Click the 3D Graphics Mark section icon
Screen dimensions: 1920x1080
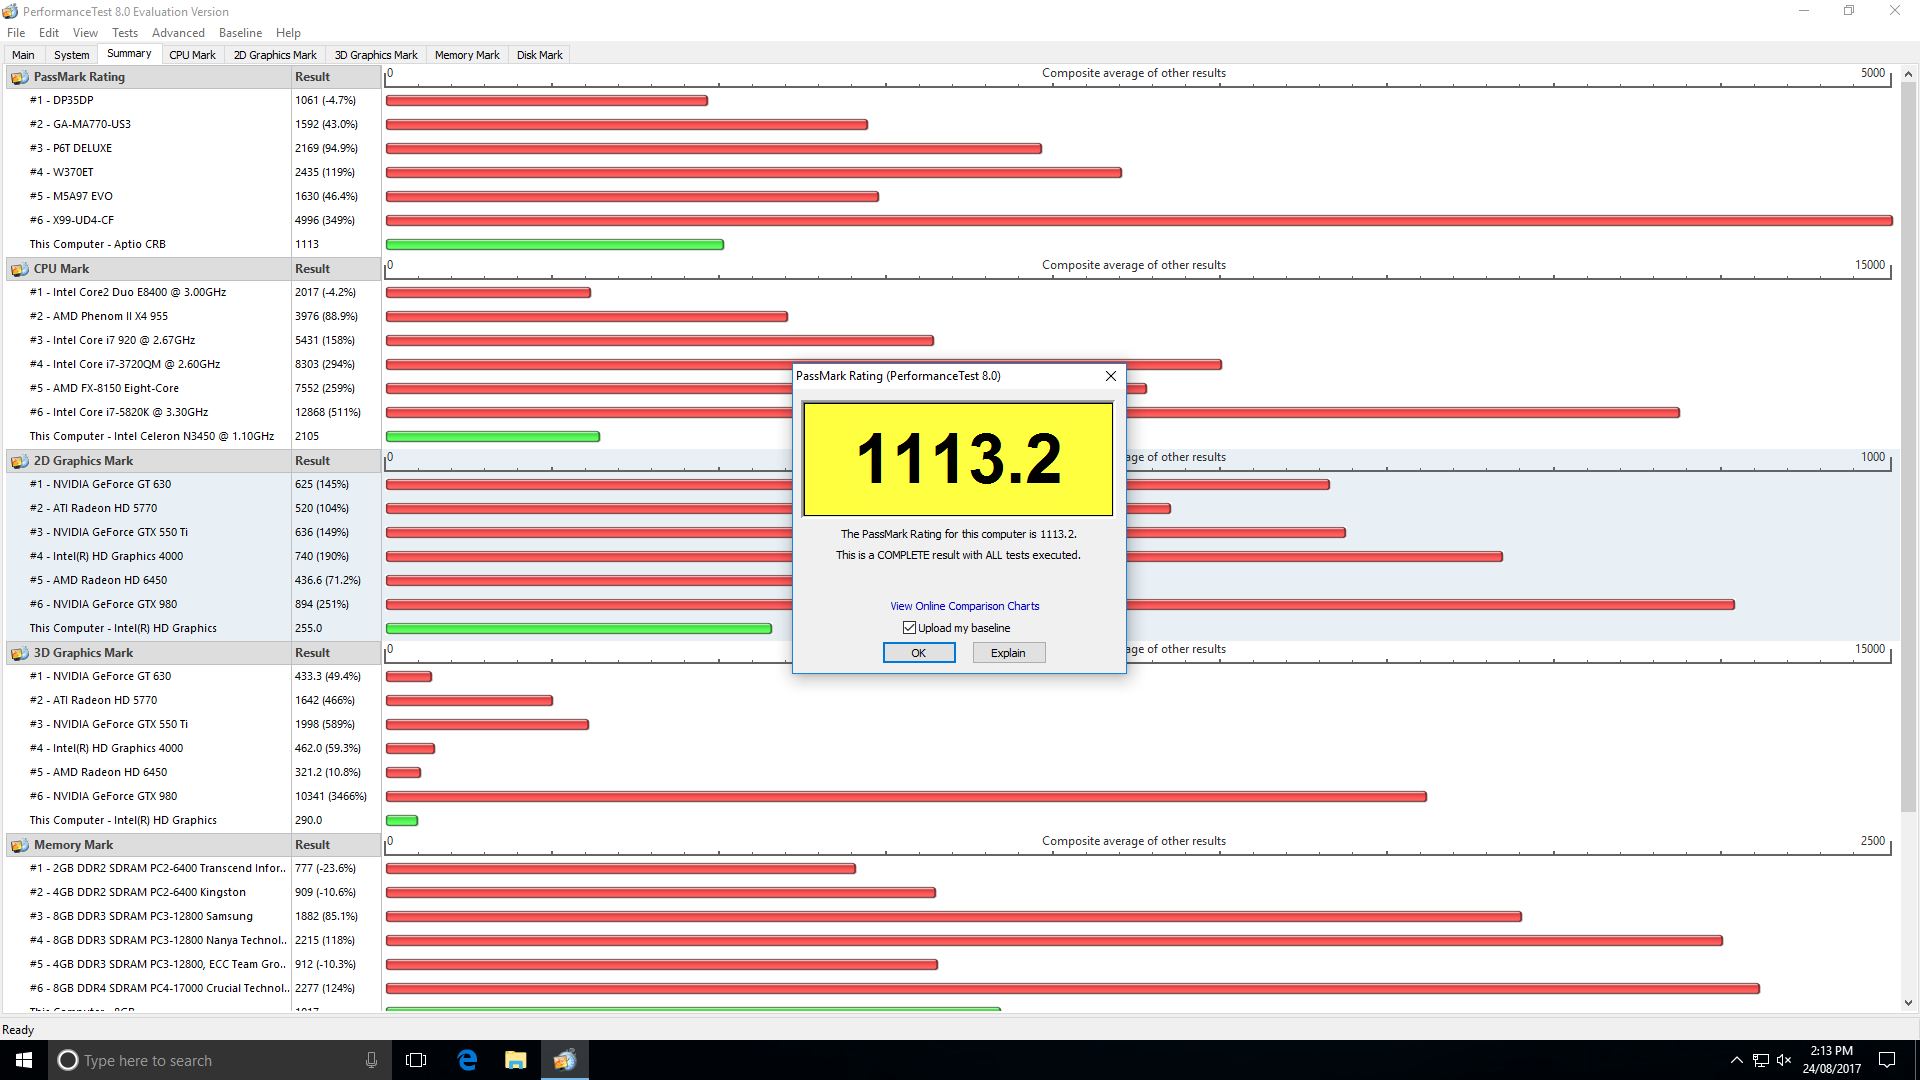pos(19,653)
